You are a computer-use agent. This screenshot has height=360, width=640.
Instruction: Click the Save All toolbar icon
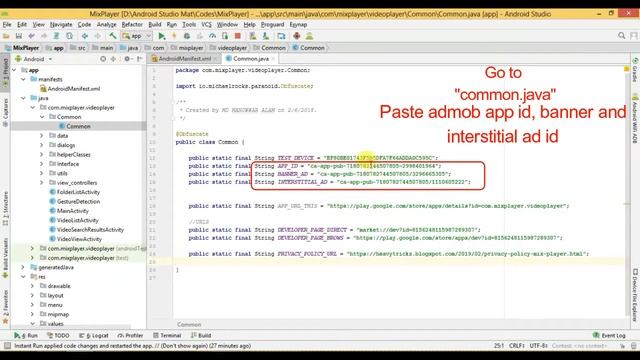(19, 36)
